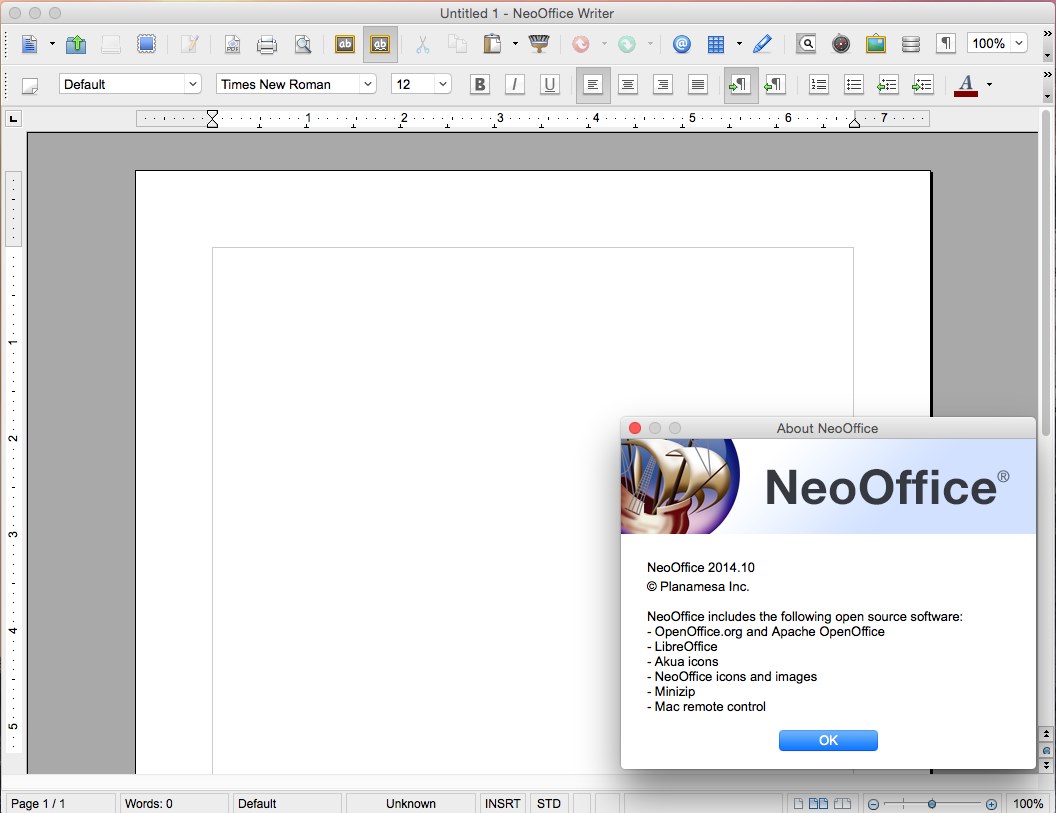Open Font Color dropdown arrow

(x=989, y=85)
